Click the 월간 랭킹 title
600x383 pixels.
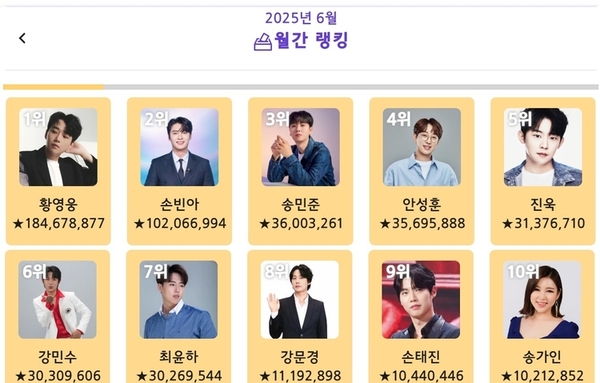[311, 41]
